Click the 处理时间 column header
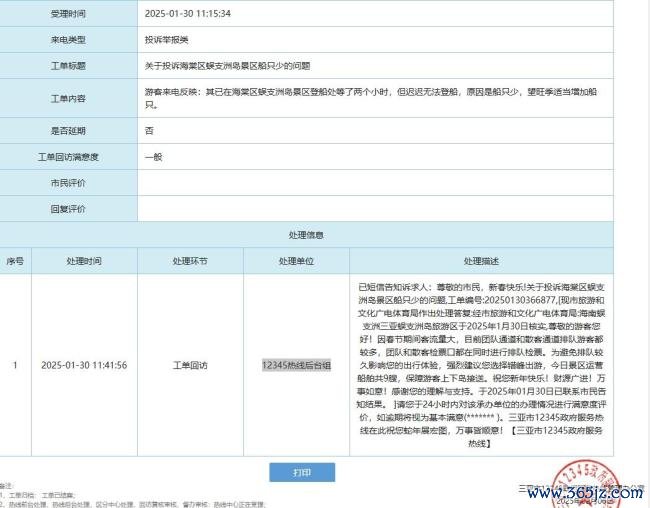Viewport: 650px width, 508px height. click(84, 261)
